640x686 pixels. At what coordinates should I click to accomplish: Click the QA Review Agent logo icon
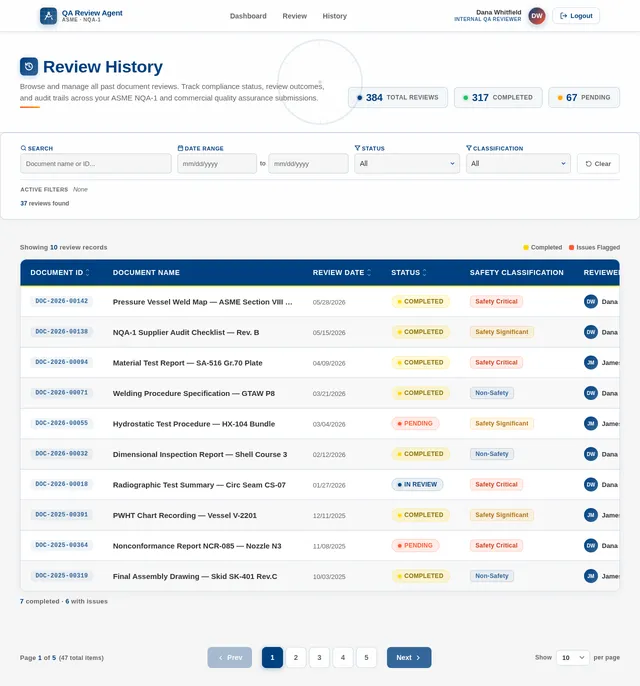pos(49,16)
